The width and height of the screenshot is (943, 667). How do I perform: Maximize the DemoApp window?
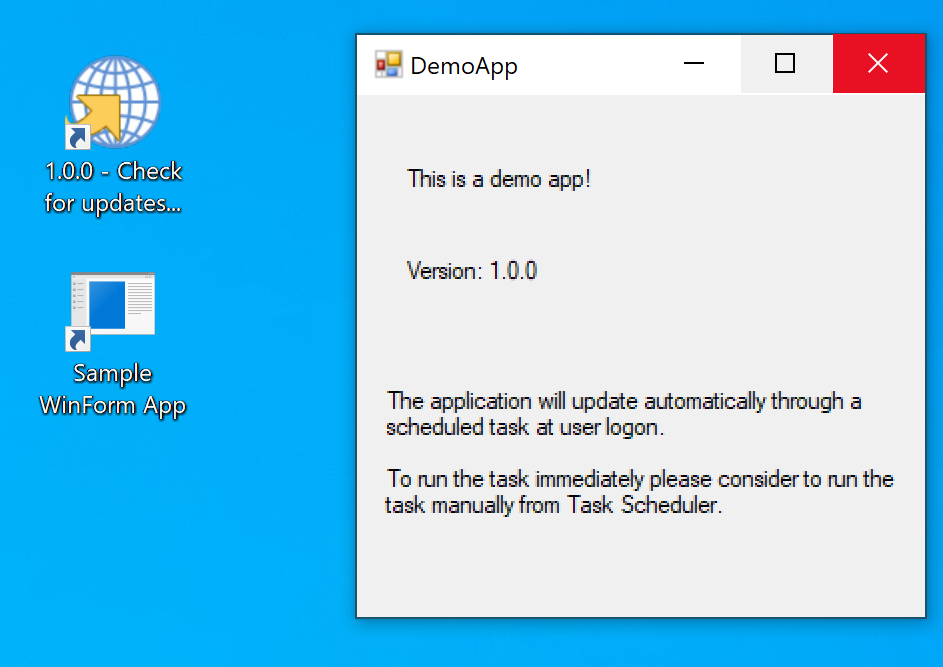[786, 63]
